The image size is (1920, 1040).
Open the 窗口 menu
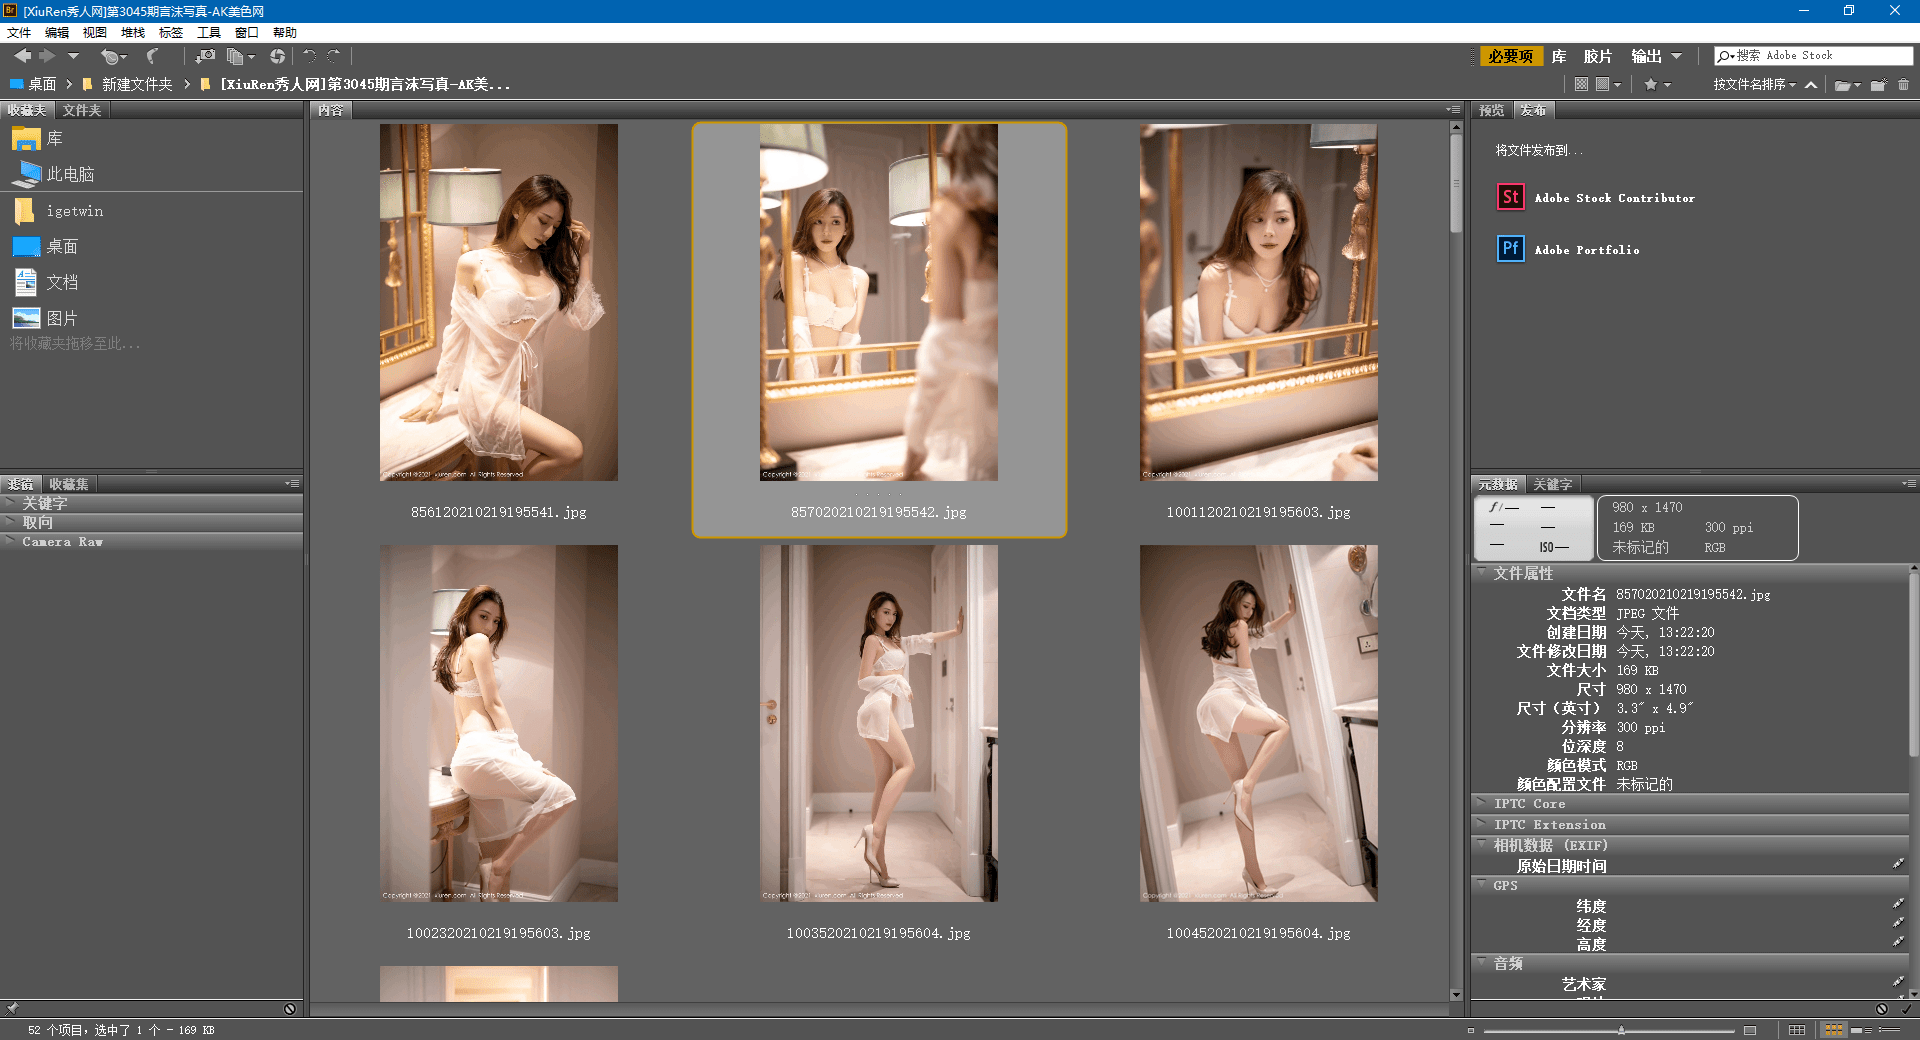pyautogui.click(x=247, y=33)
